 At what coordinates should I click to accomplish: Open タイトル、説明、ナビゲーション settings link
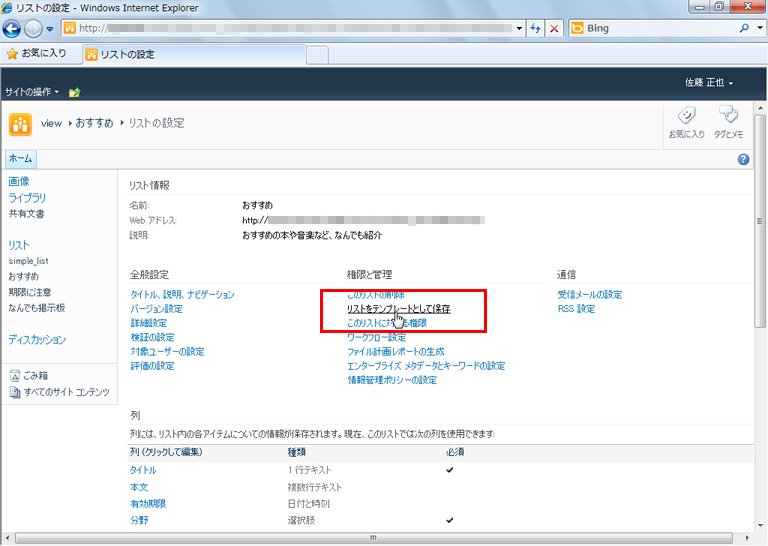pos(182,295)
